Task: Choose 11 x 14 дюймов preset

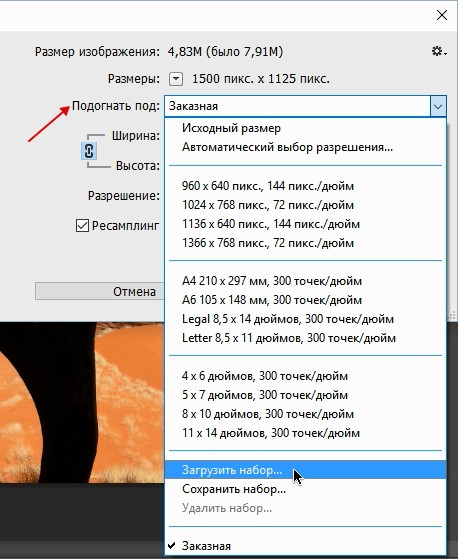Action: (305, 433)
